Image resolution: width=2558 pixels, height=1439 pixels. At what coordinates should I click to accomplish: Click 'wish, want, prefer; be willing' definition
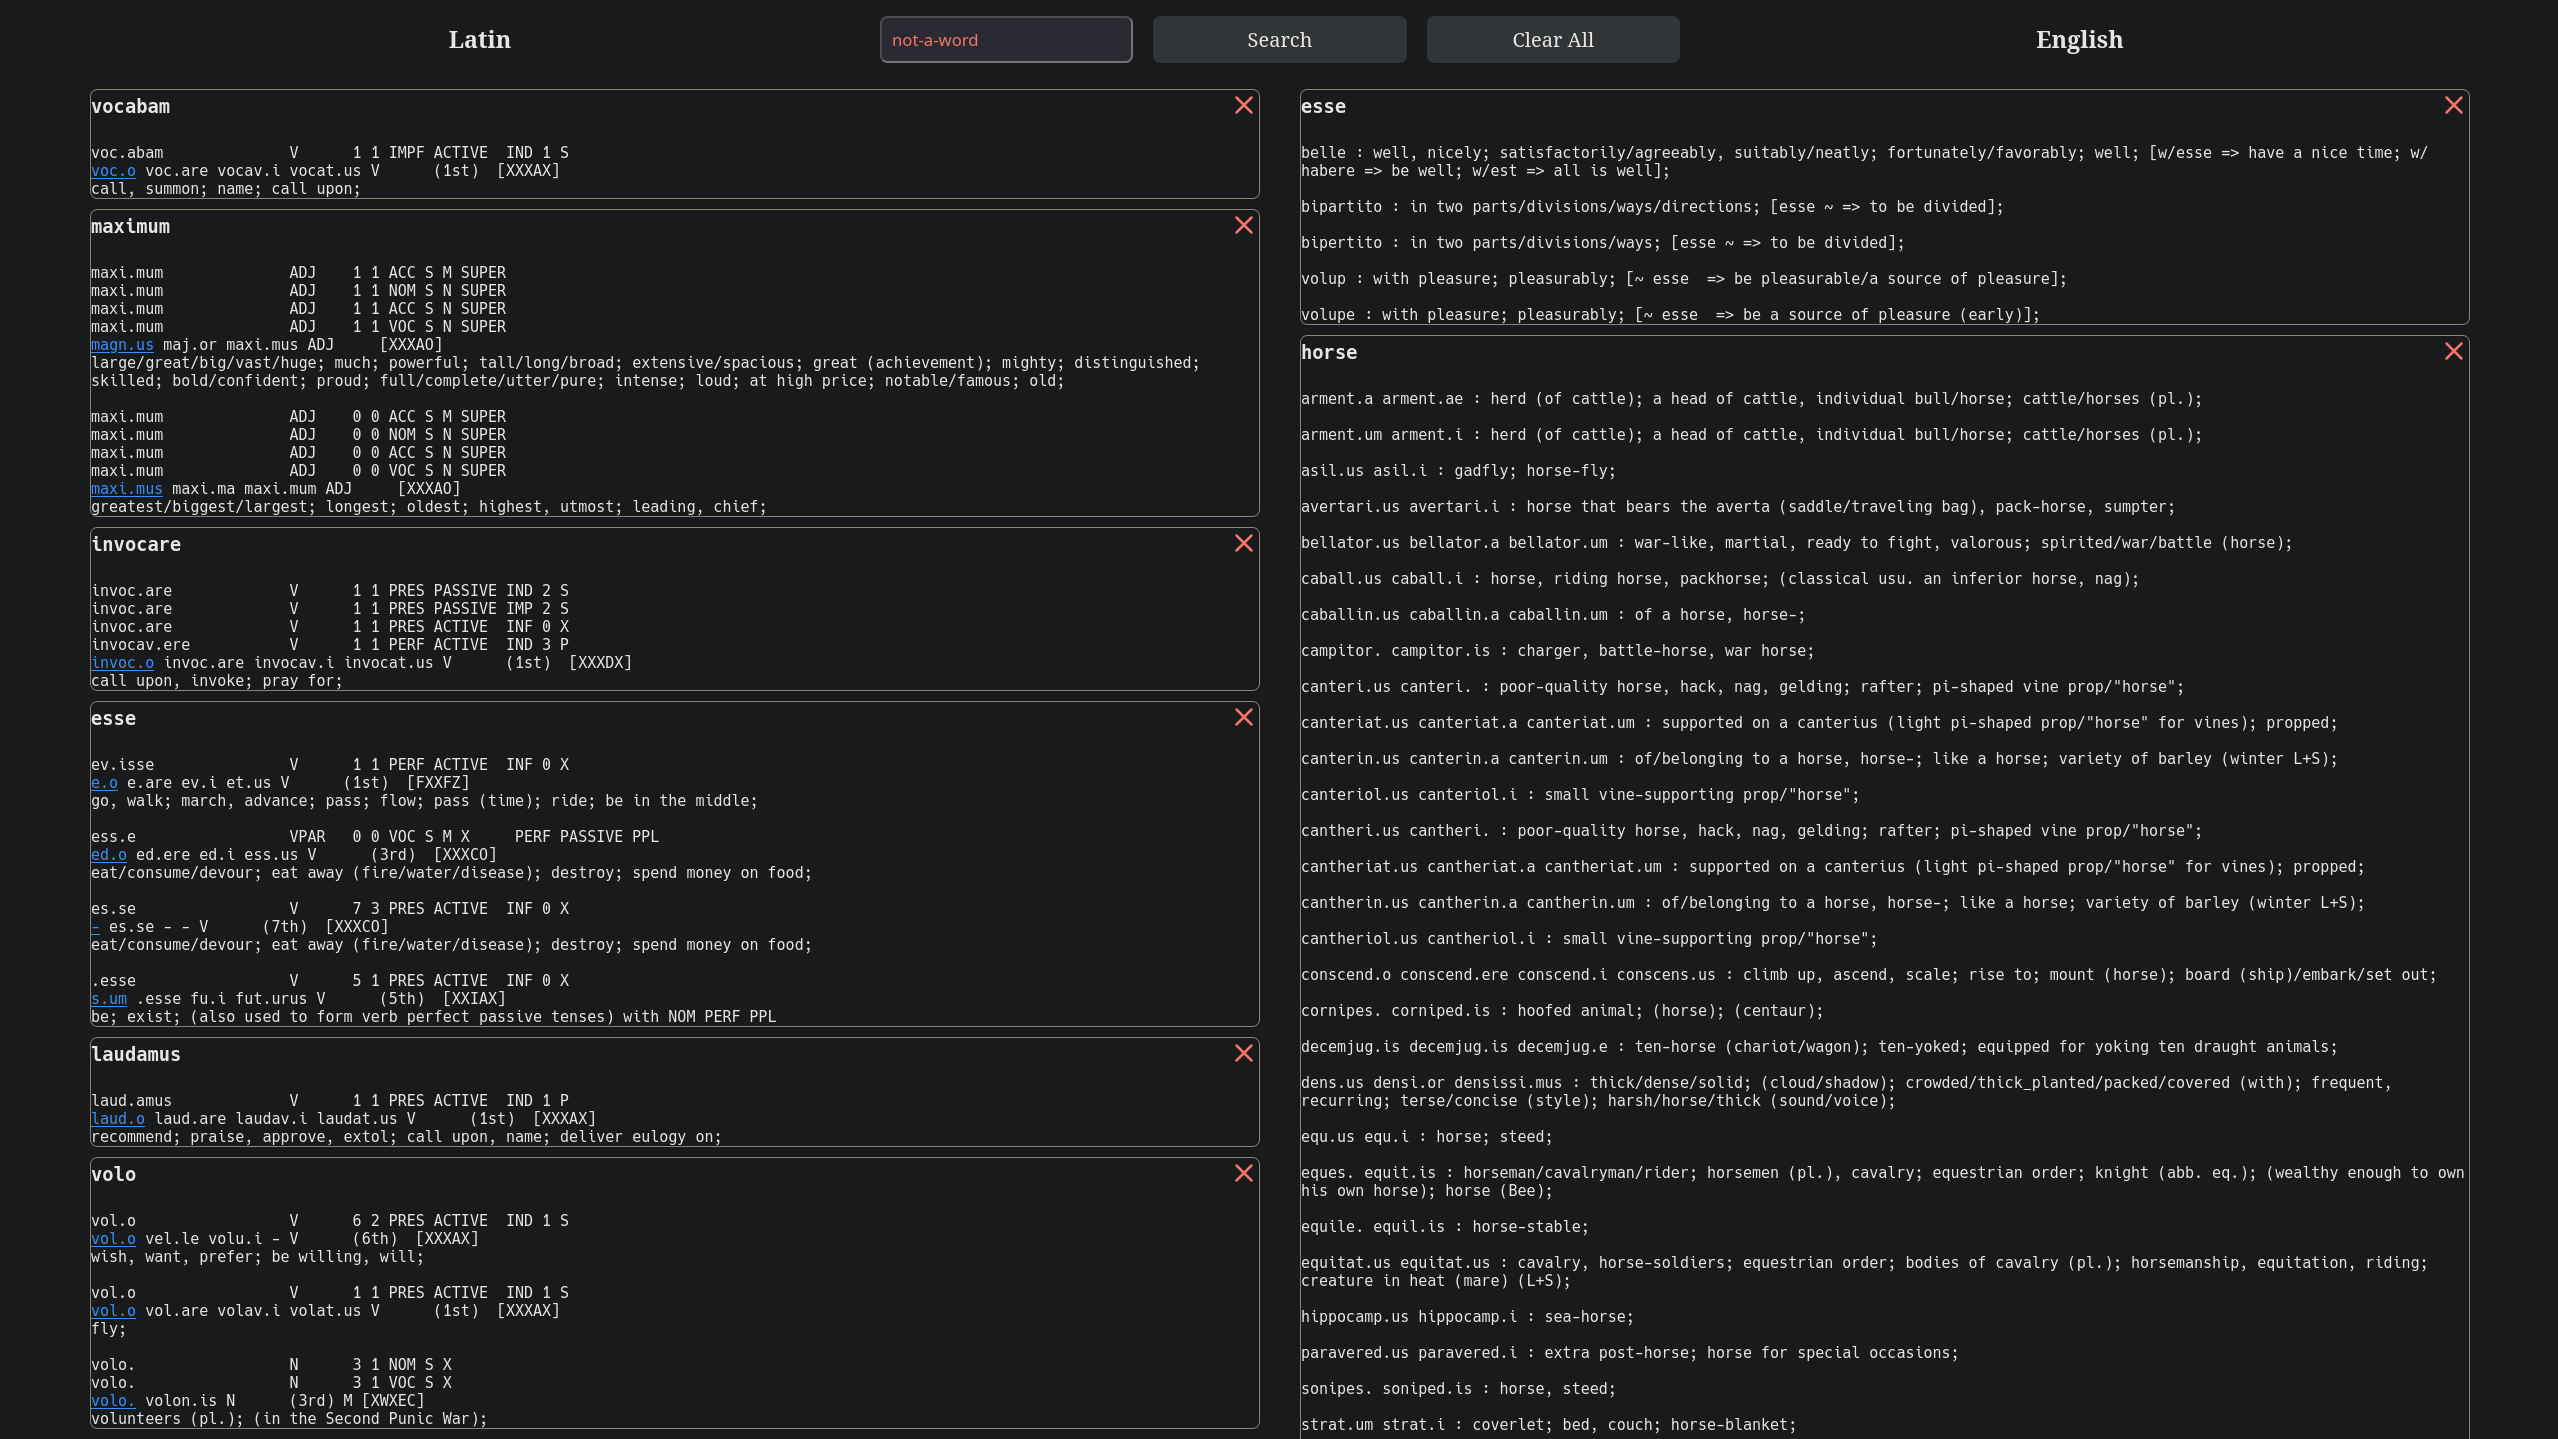pos(257,1257)
